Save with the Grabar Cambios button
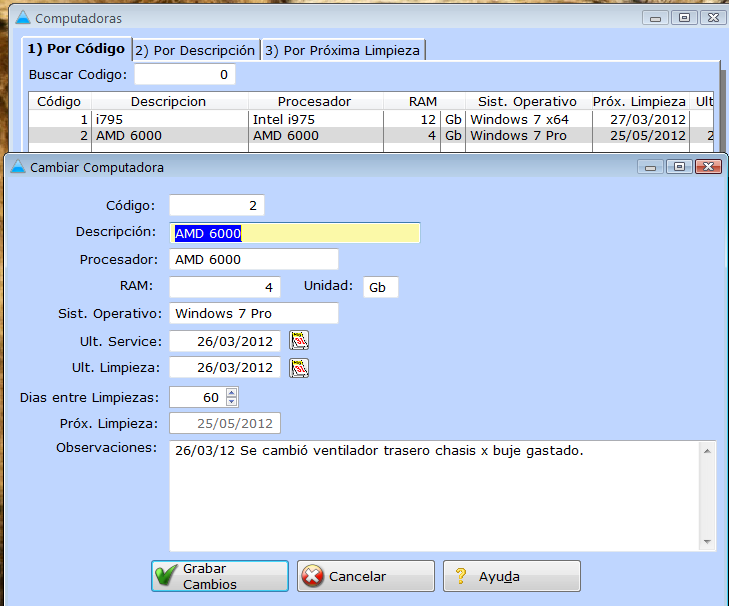Viewport: 729px width, 606px height. tap(220, 576)
